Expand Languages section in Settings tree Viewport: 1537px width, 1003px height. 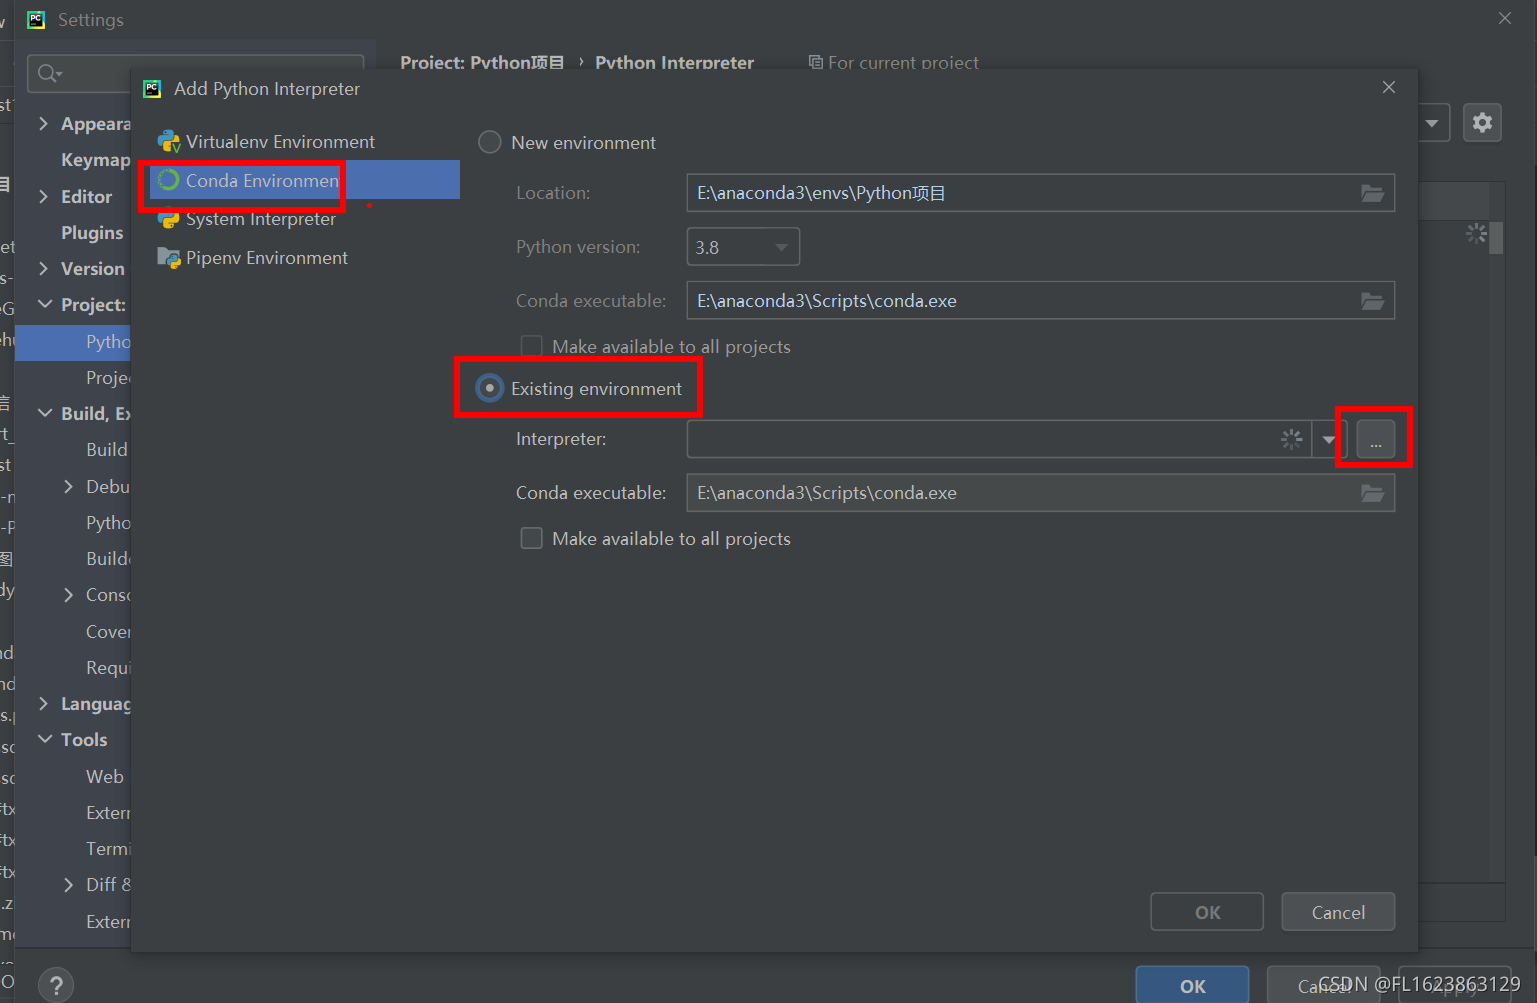(x=43, y=703)
